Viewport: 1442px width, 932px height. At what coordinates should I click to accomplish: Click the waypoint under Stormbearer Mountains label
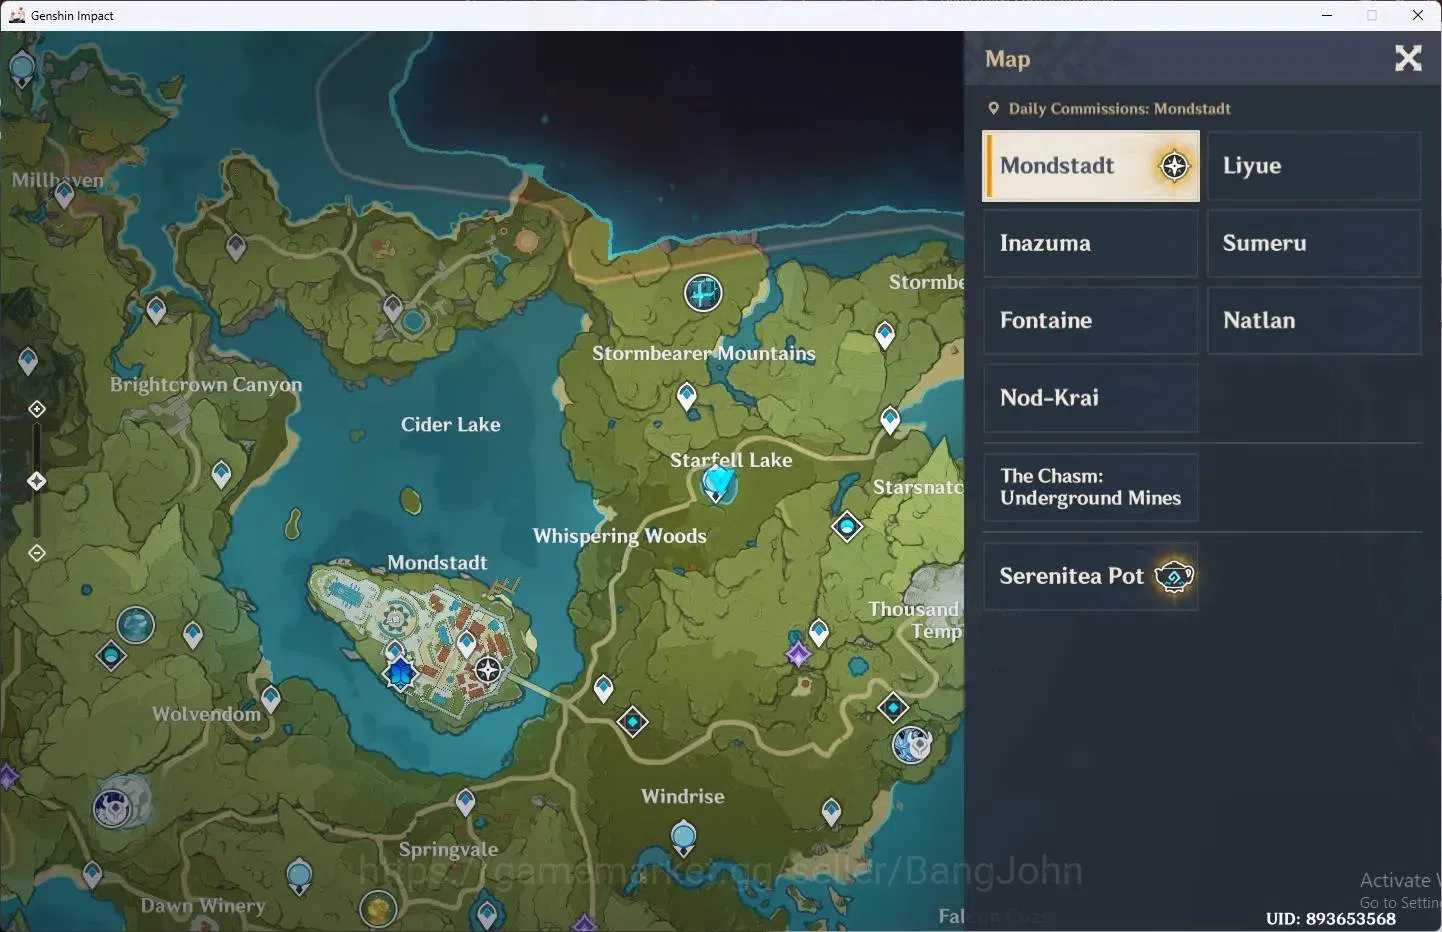[686, 396]
